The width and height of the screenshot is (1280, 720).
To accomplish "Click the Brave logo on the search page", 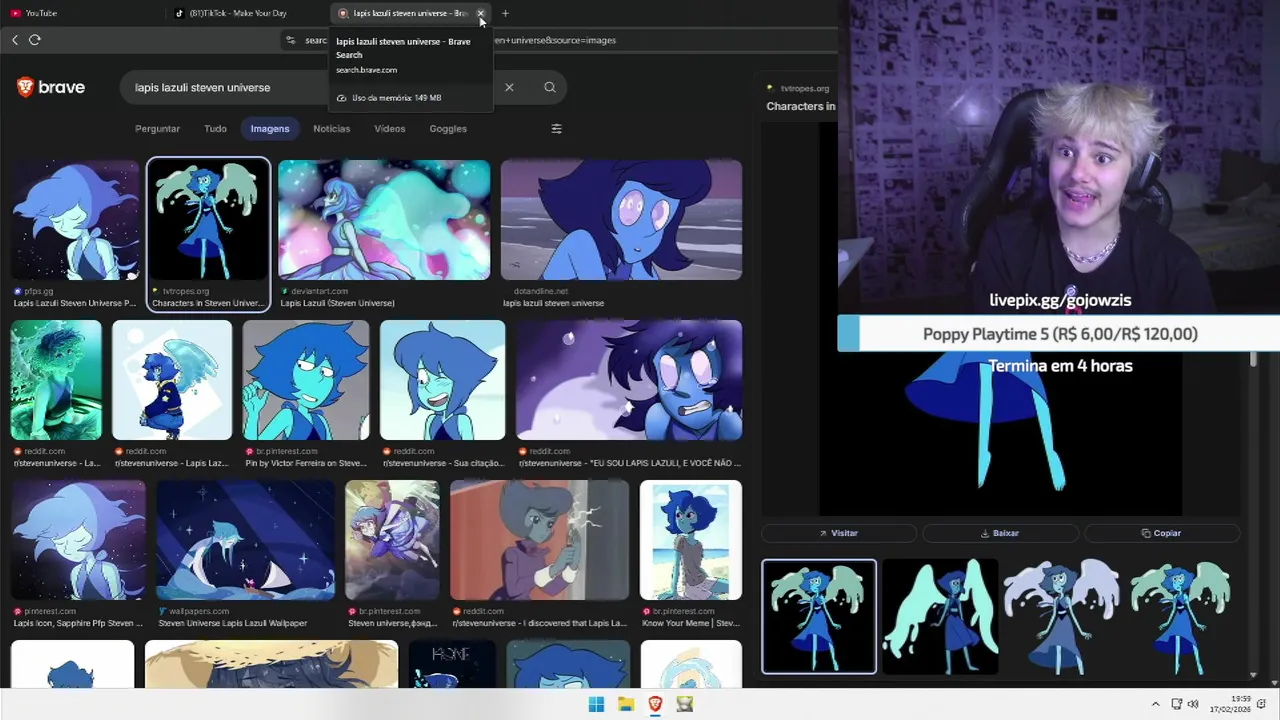I will pos(51,87).
